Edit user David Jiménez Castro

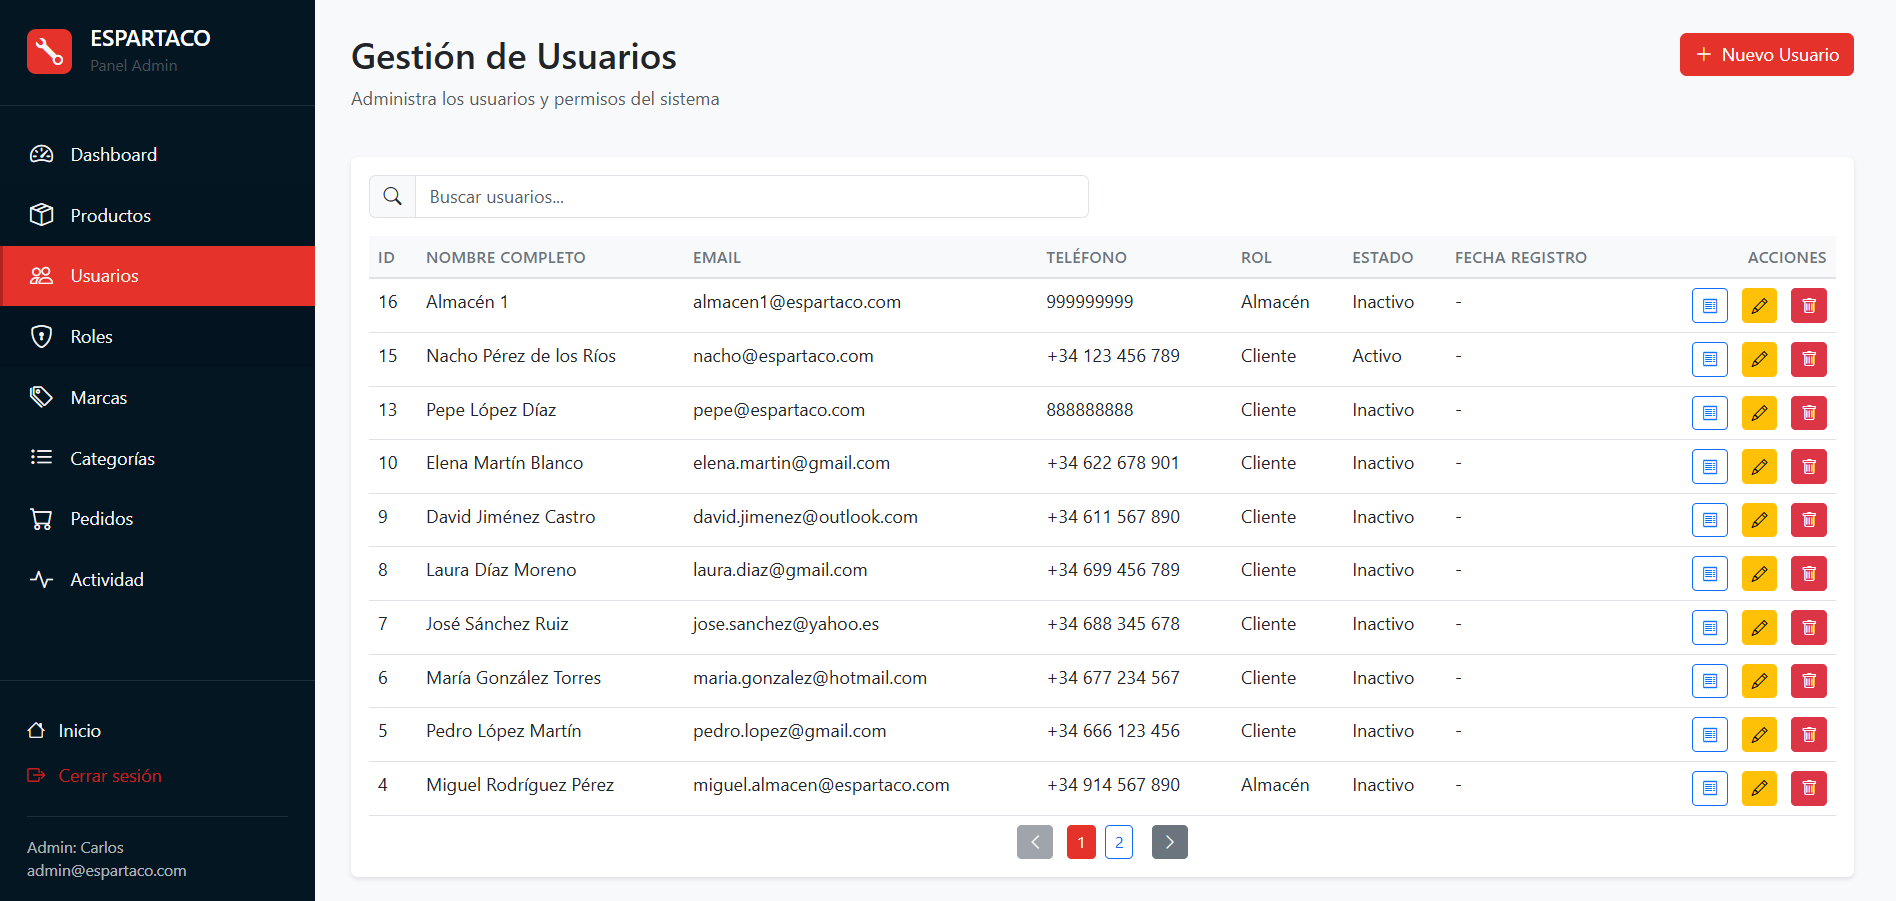[x=1759, y=520]
